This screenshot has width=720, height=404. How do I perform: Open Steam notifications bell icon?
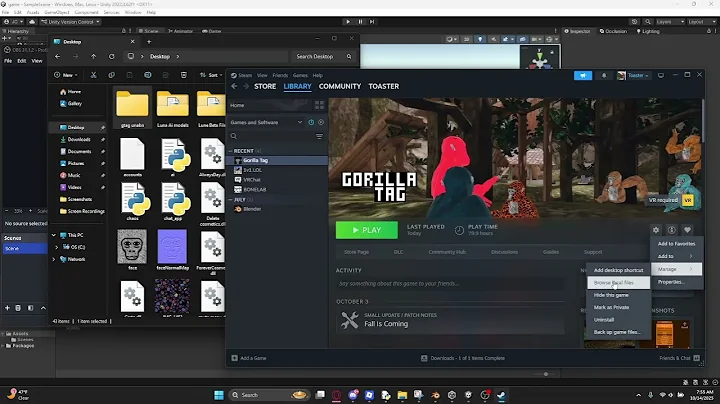click(604, 75)
